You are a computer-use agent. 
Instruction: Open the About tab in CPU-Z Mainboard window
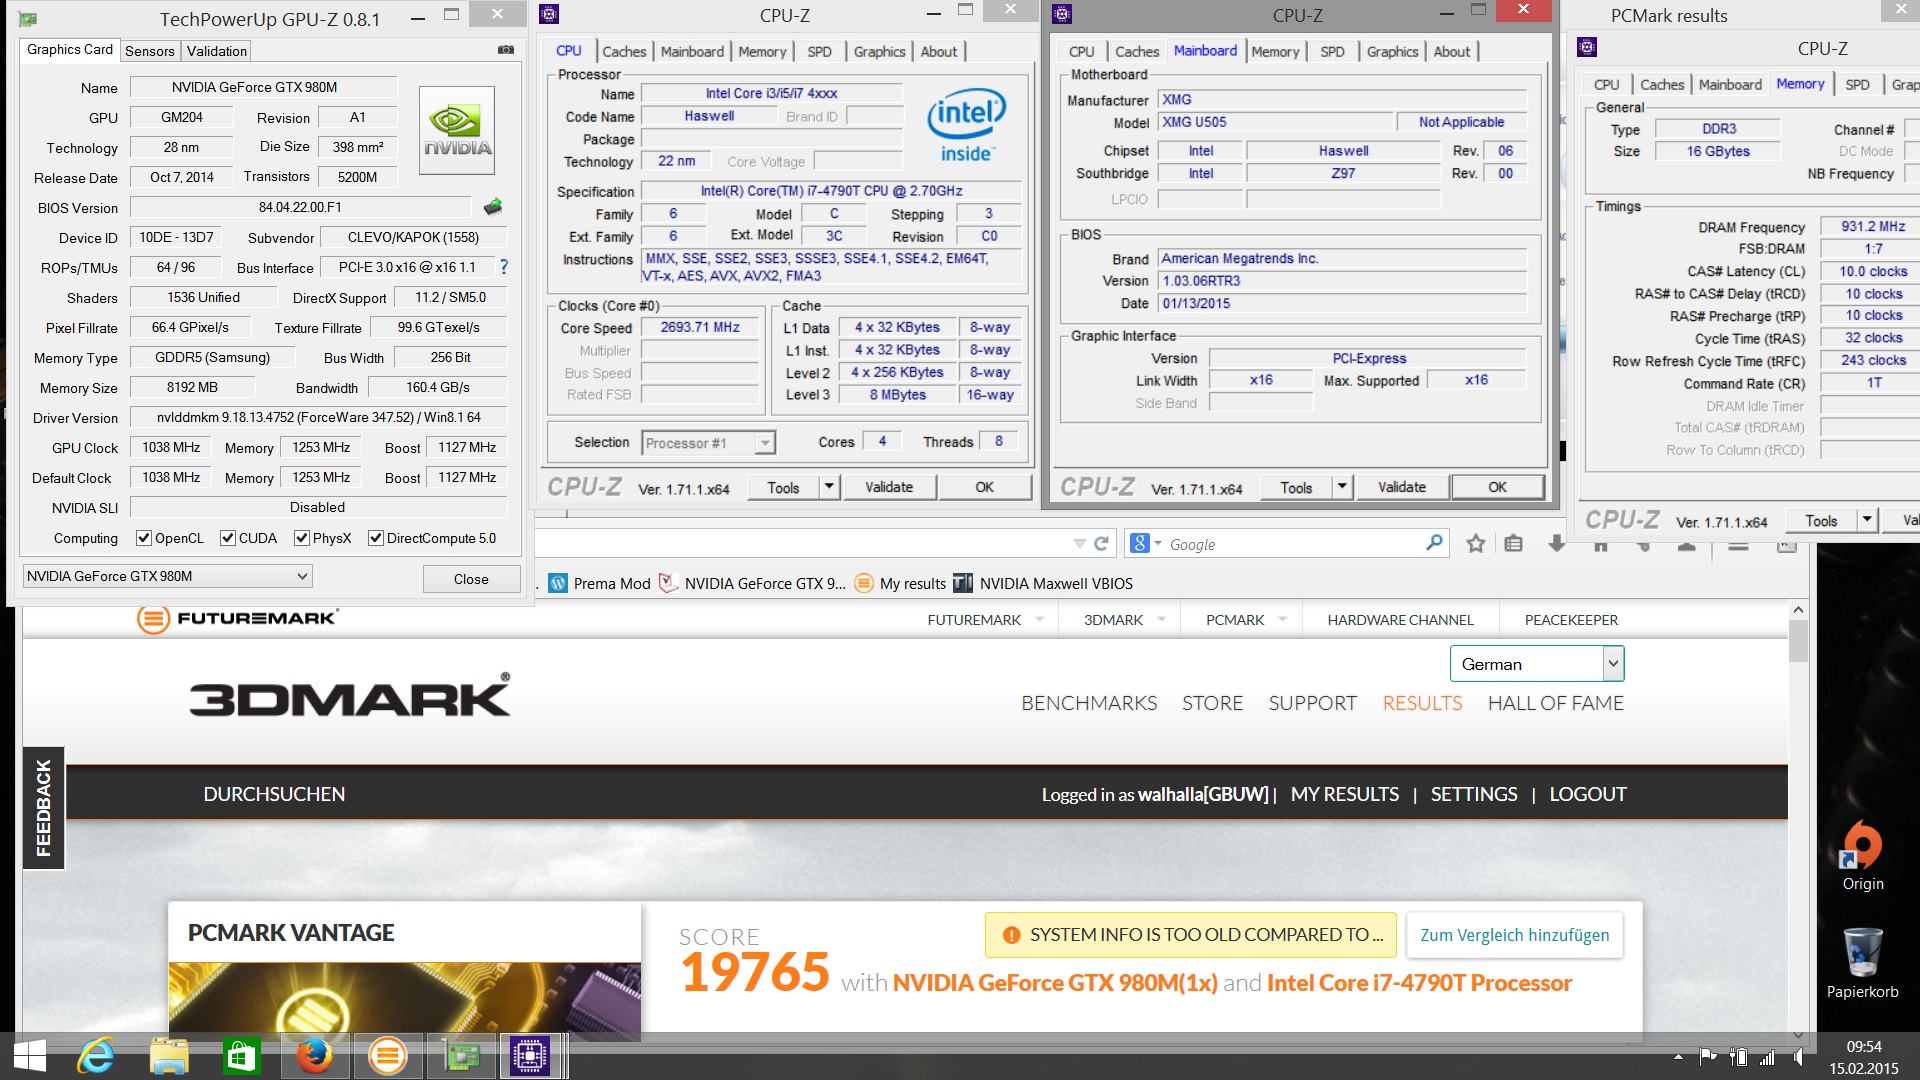click(x=1452, y=51)
